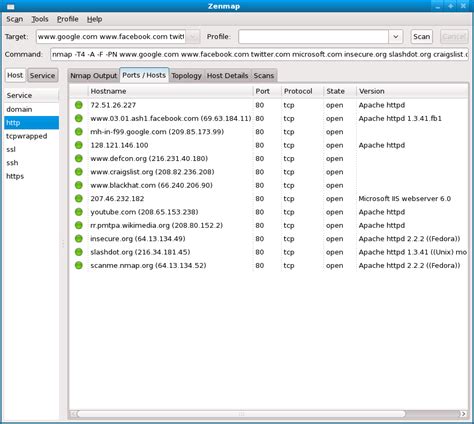Click into the Command input field
Image resolution: width=474 pixels, height=424 pixels.
(259, 54)
